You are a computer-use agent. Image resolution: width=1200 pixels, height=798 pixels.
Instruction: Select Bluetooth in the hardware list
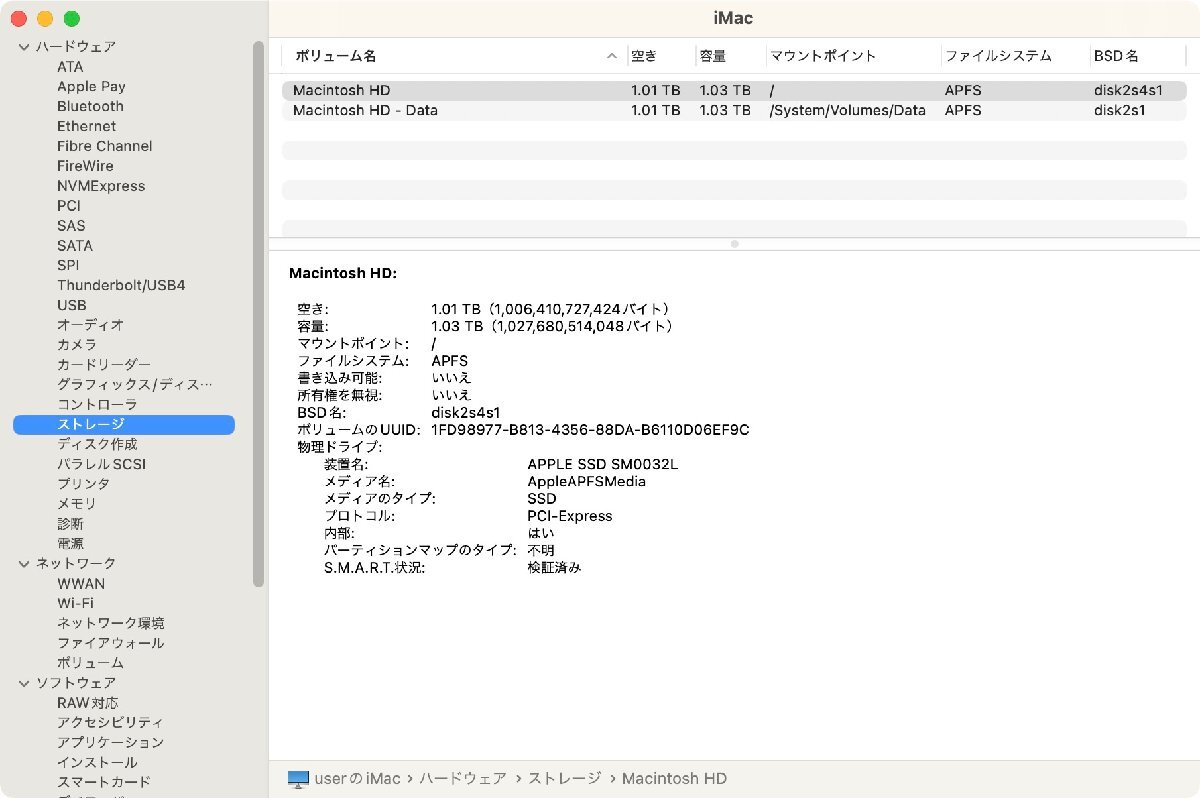click(x=89, y=106)
